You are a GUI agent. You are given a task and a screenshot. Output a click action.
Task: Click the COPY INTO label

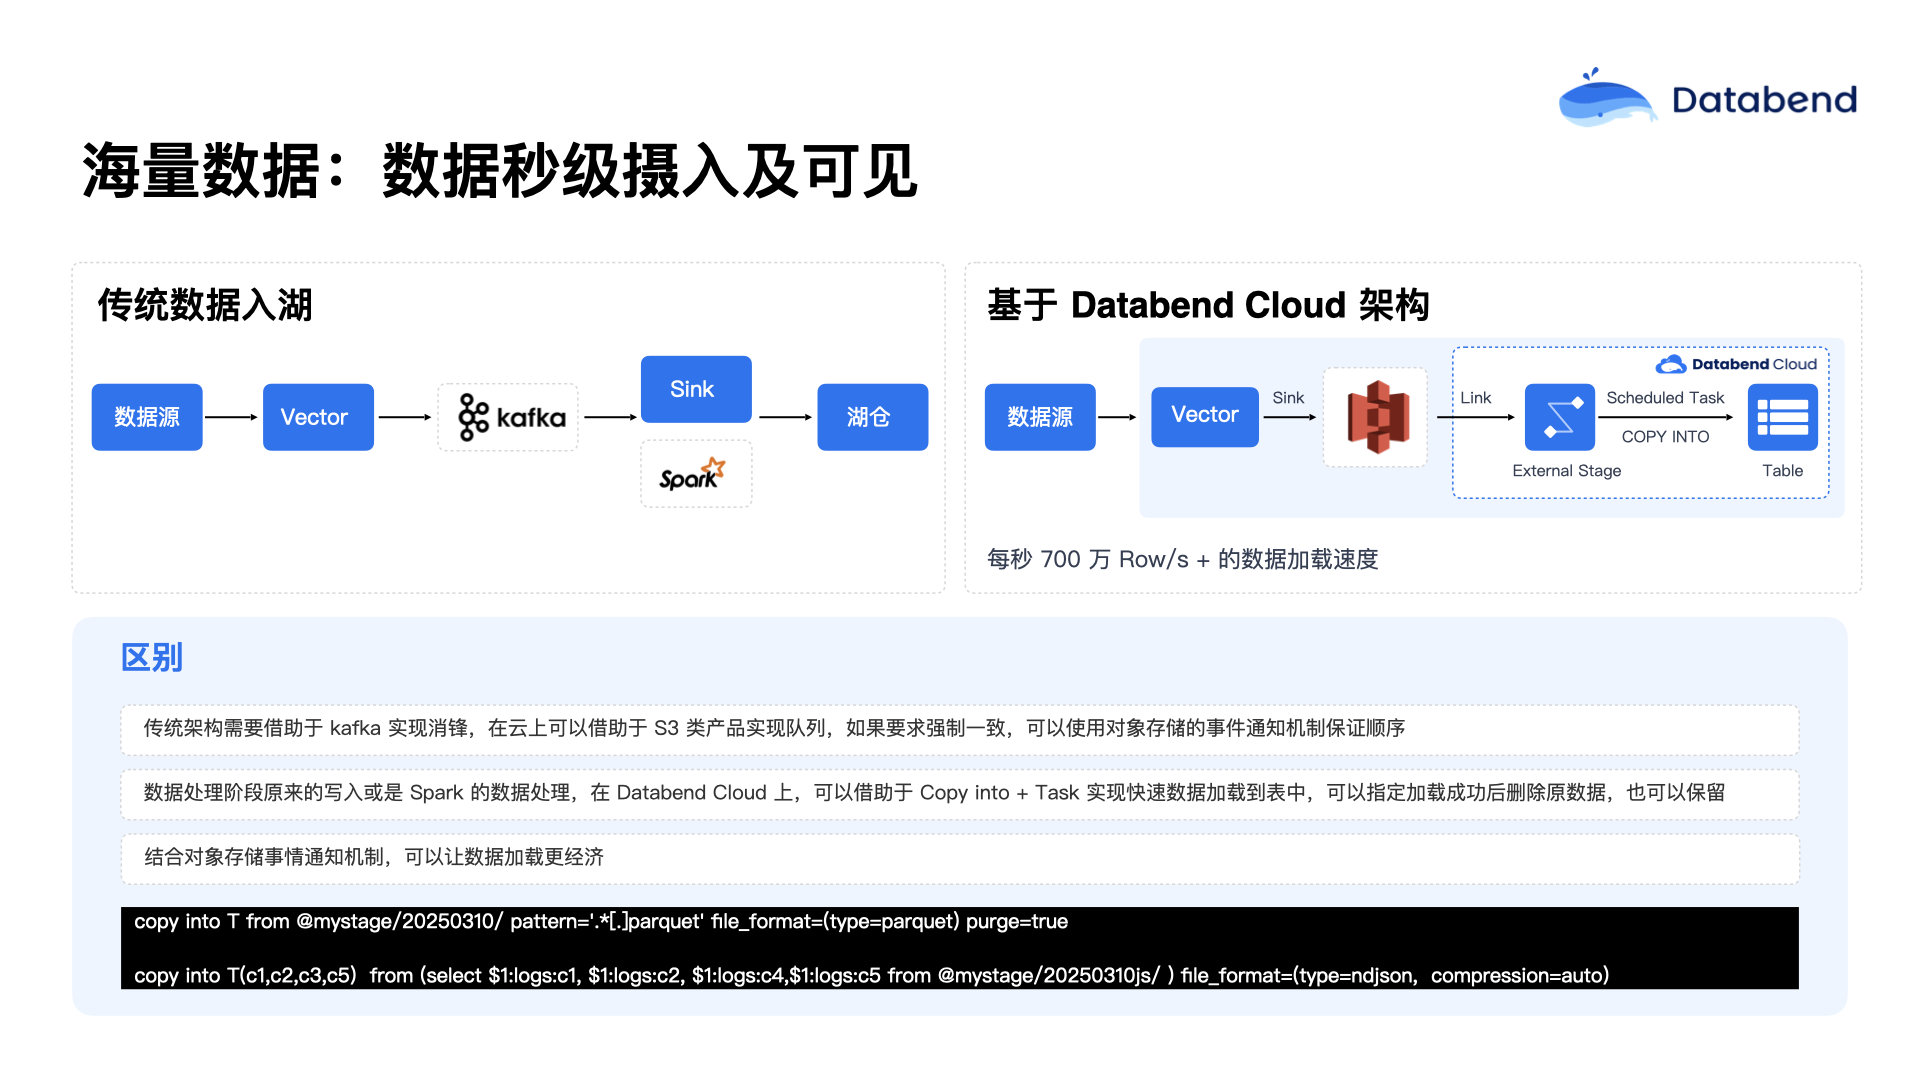(x=1665, y=437)
